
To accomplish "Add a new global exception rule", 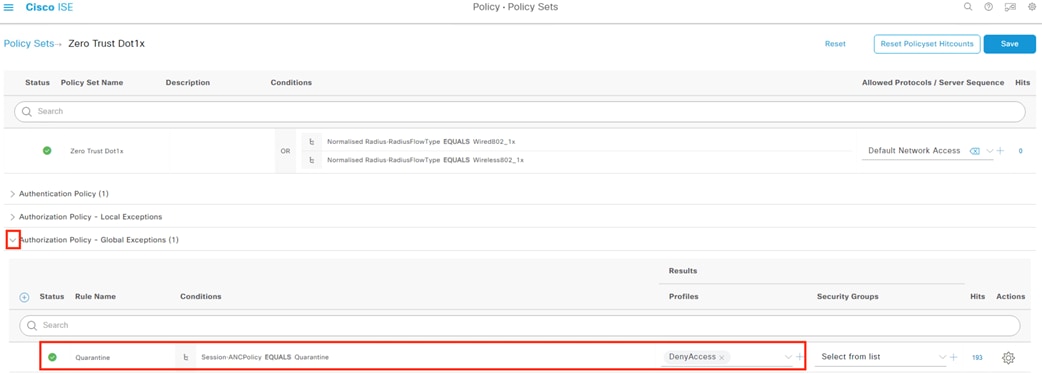I will [x=25, y=297].
